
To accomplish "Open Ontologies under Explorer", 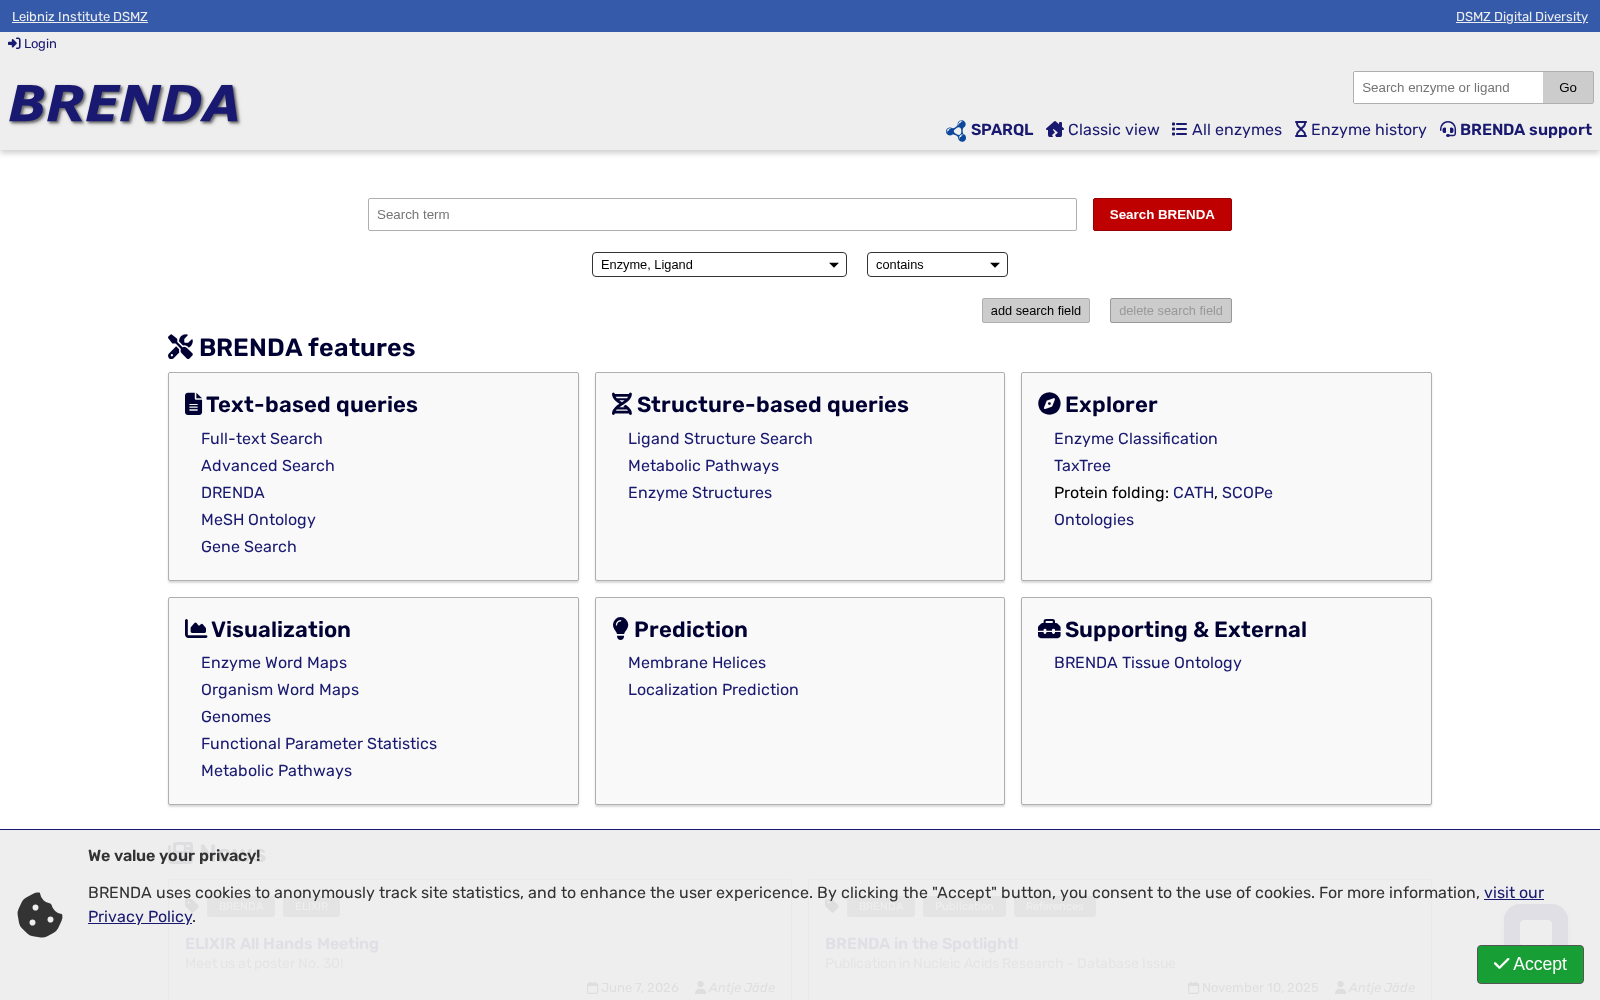I will point(1094,520).
